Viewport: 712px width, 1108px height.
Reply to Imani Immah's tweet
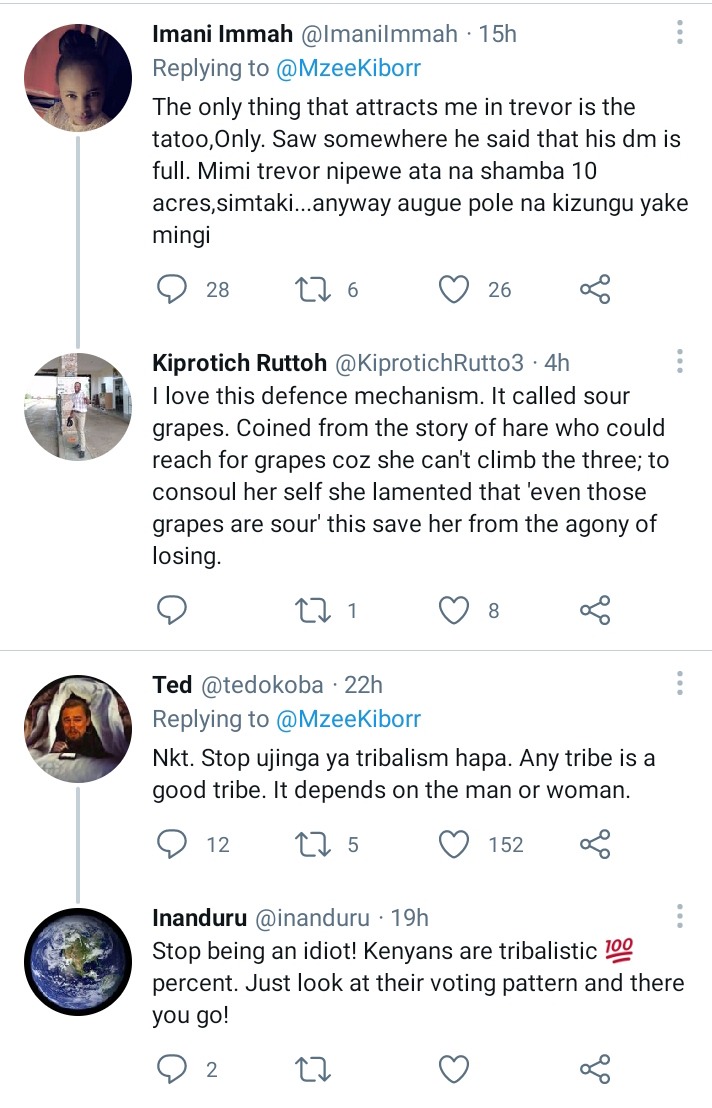tap(172, 289)
